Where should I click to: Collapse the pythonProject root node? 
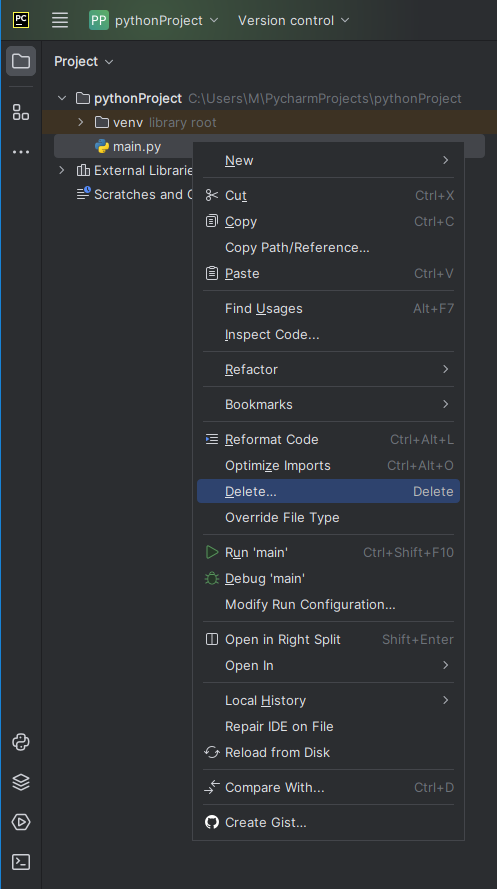click(62, 99)
